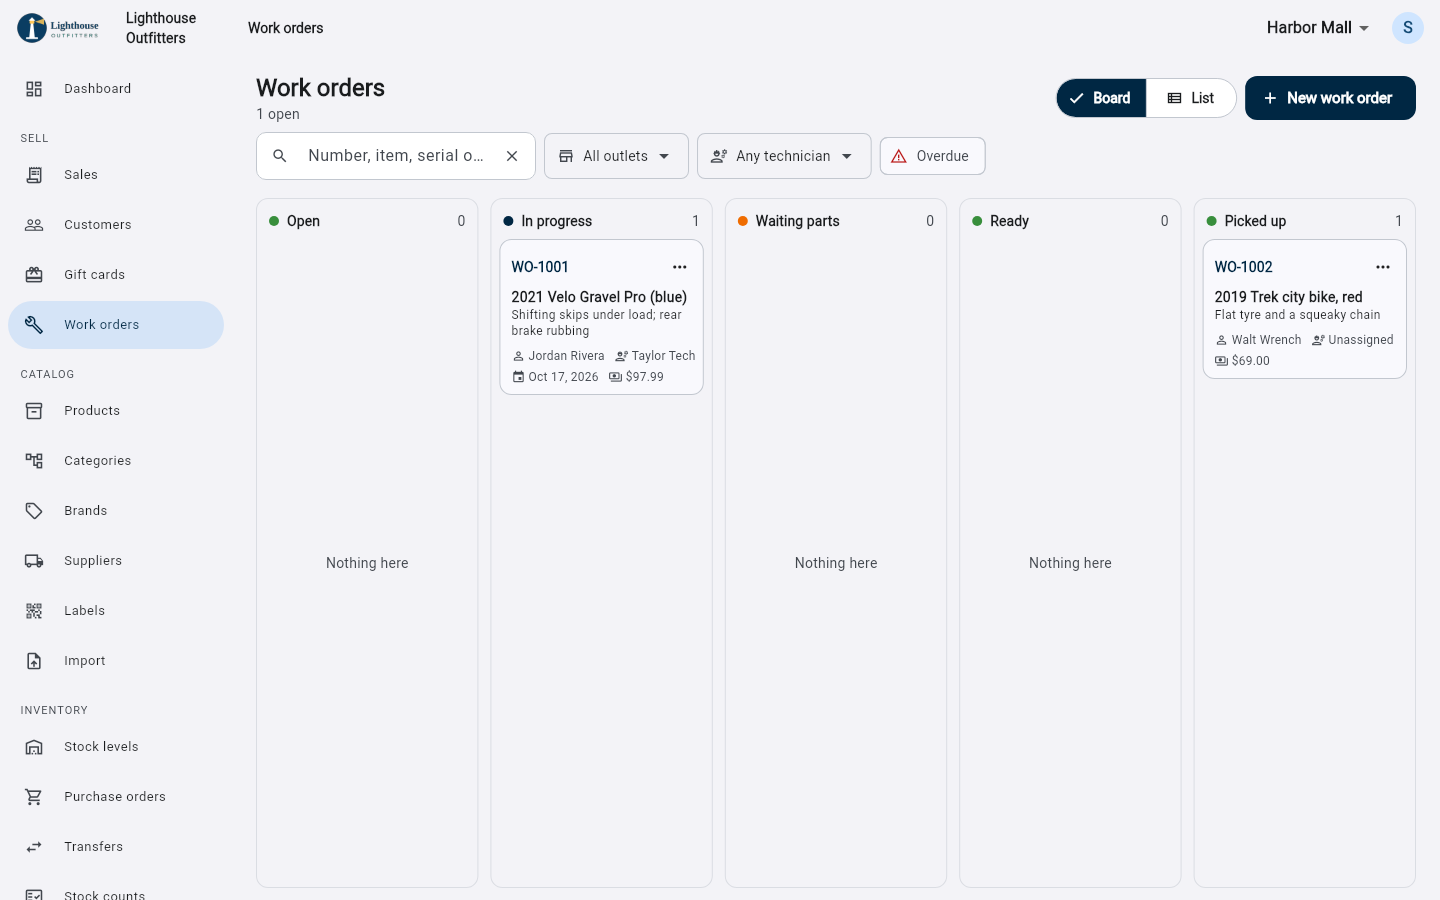Select the 2021 Velo Gravel Pro card title
Image resolution: width=1440 pixels, height=900 pixels.
click(599, 297)
